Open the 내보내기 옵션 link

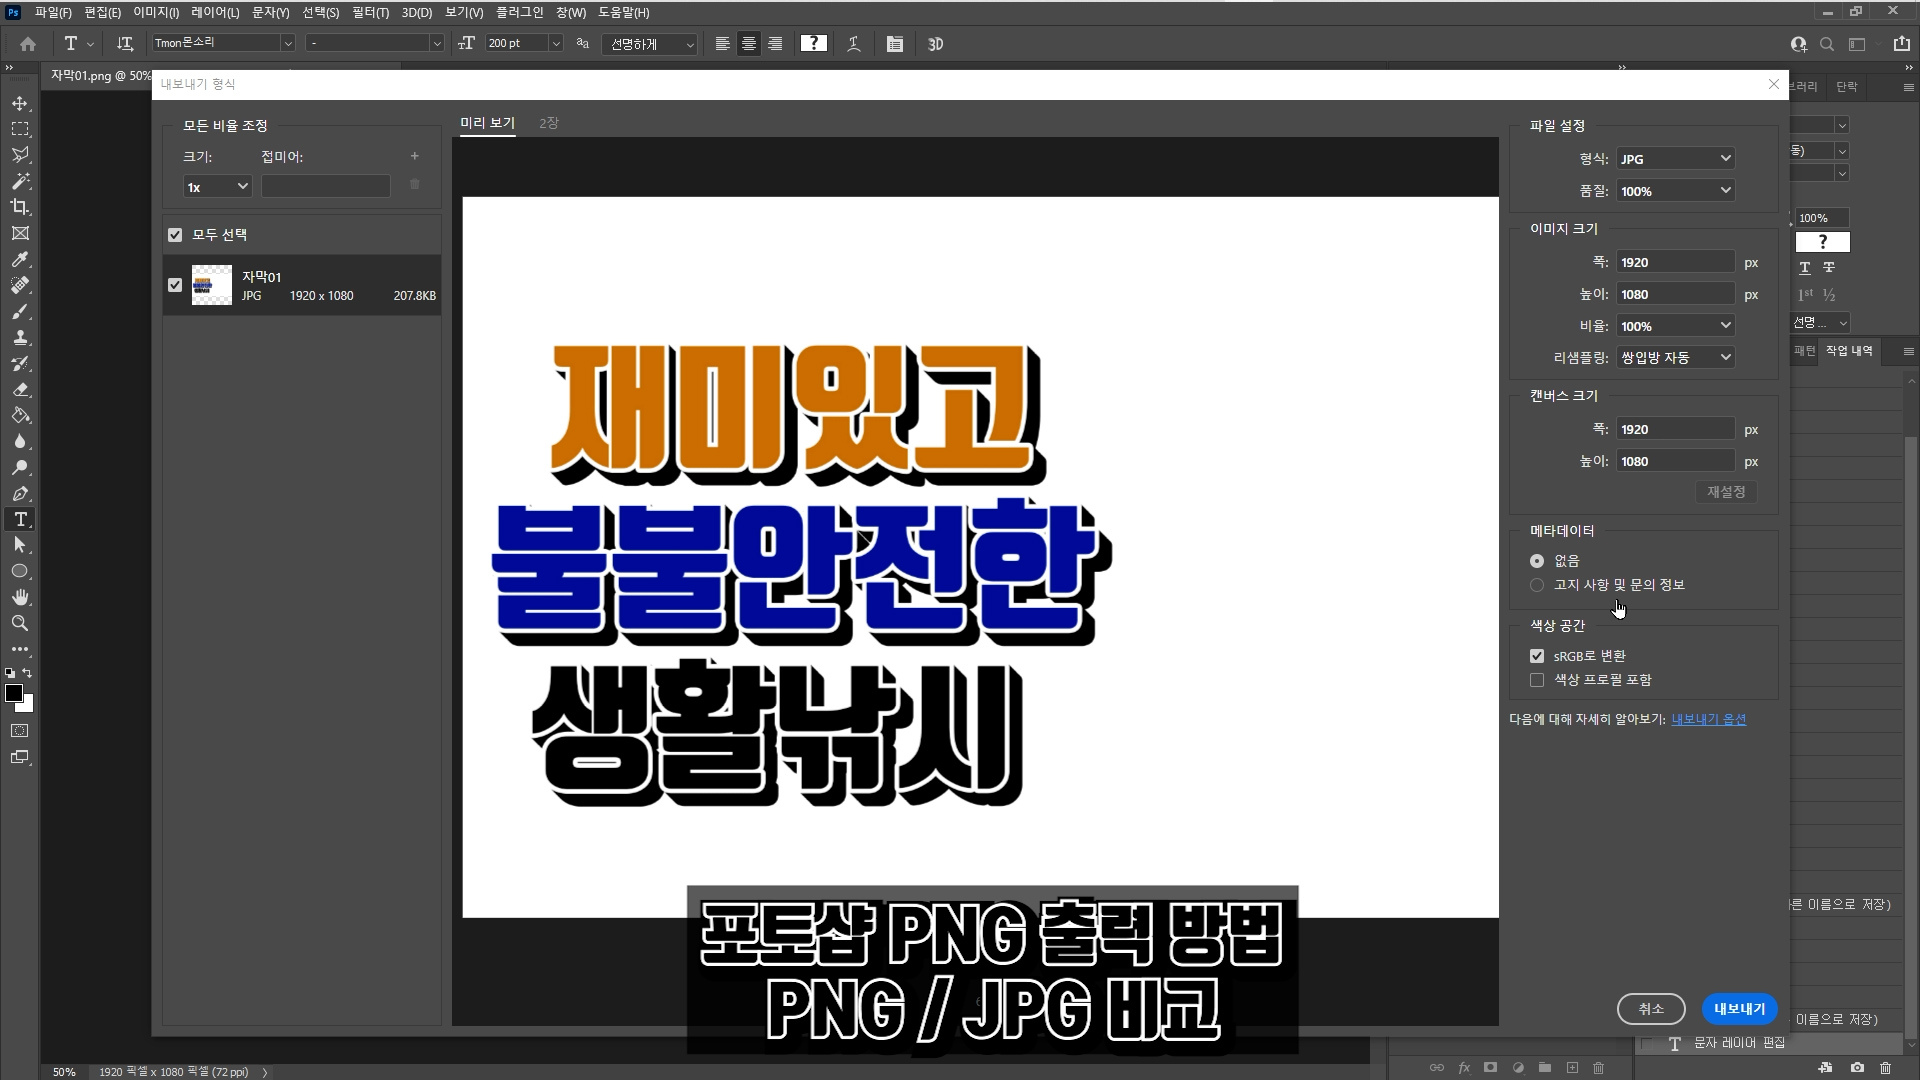coord(1708,719)
